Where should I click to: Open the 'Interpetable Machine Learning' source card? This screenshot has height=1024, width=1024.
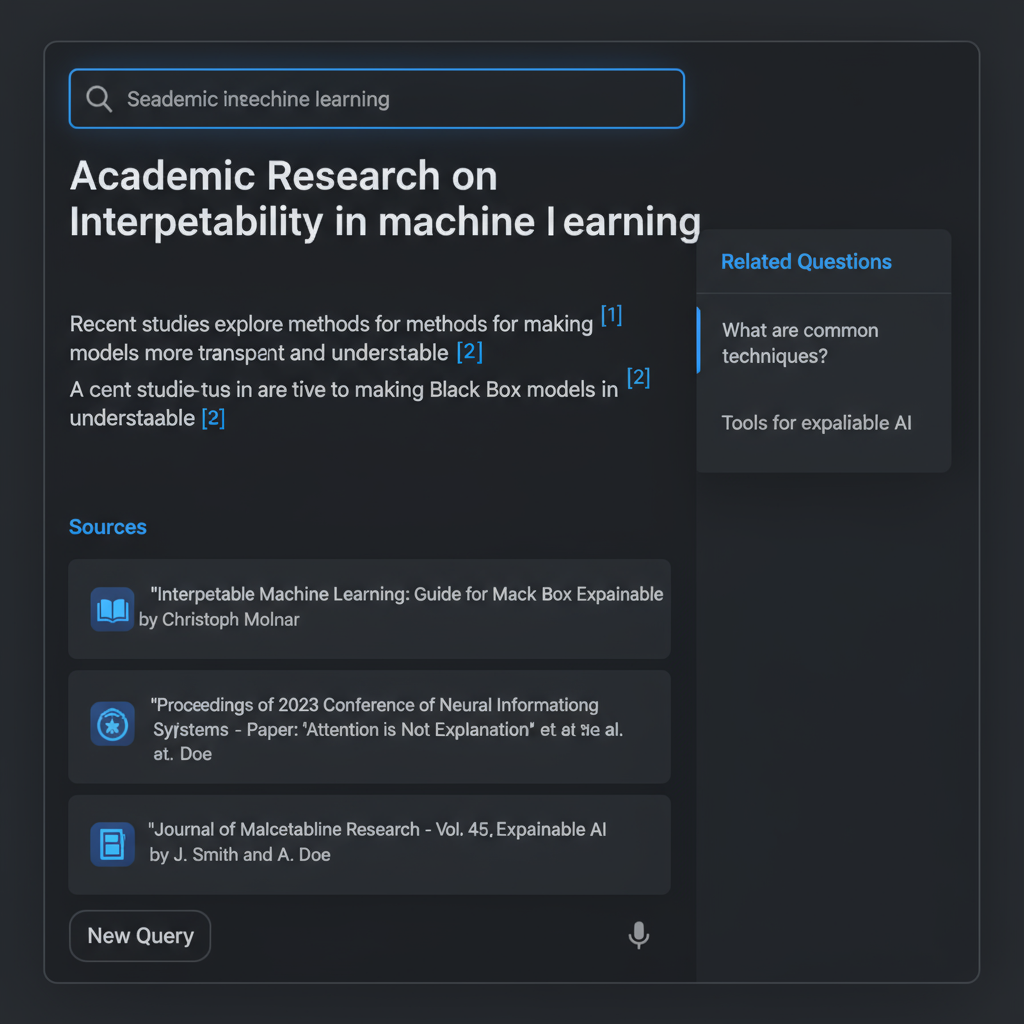pos(370,609)
